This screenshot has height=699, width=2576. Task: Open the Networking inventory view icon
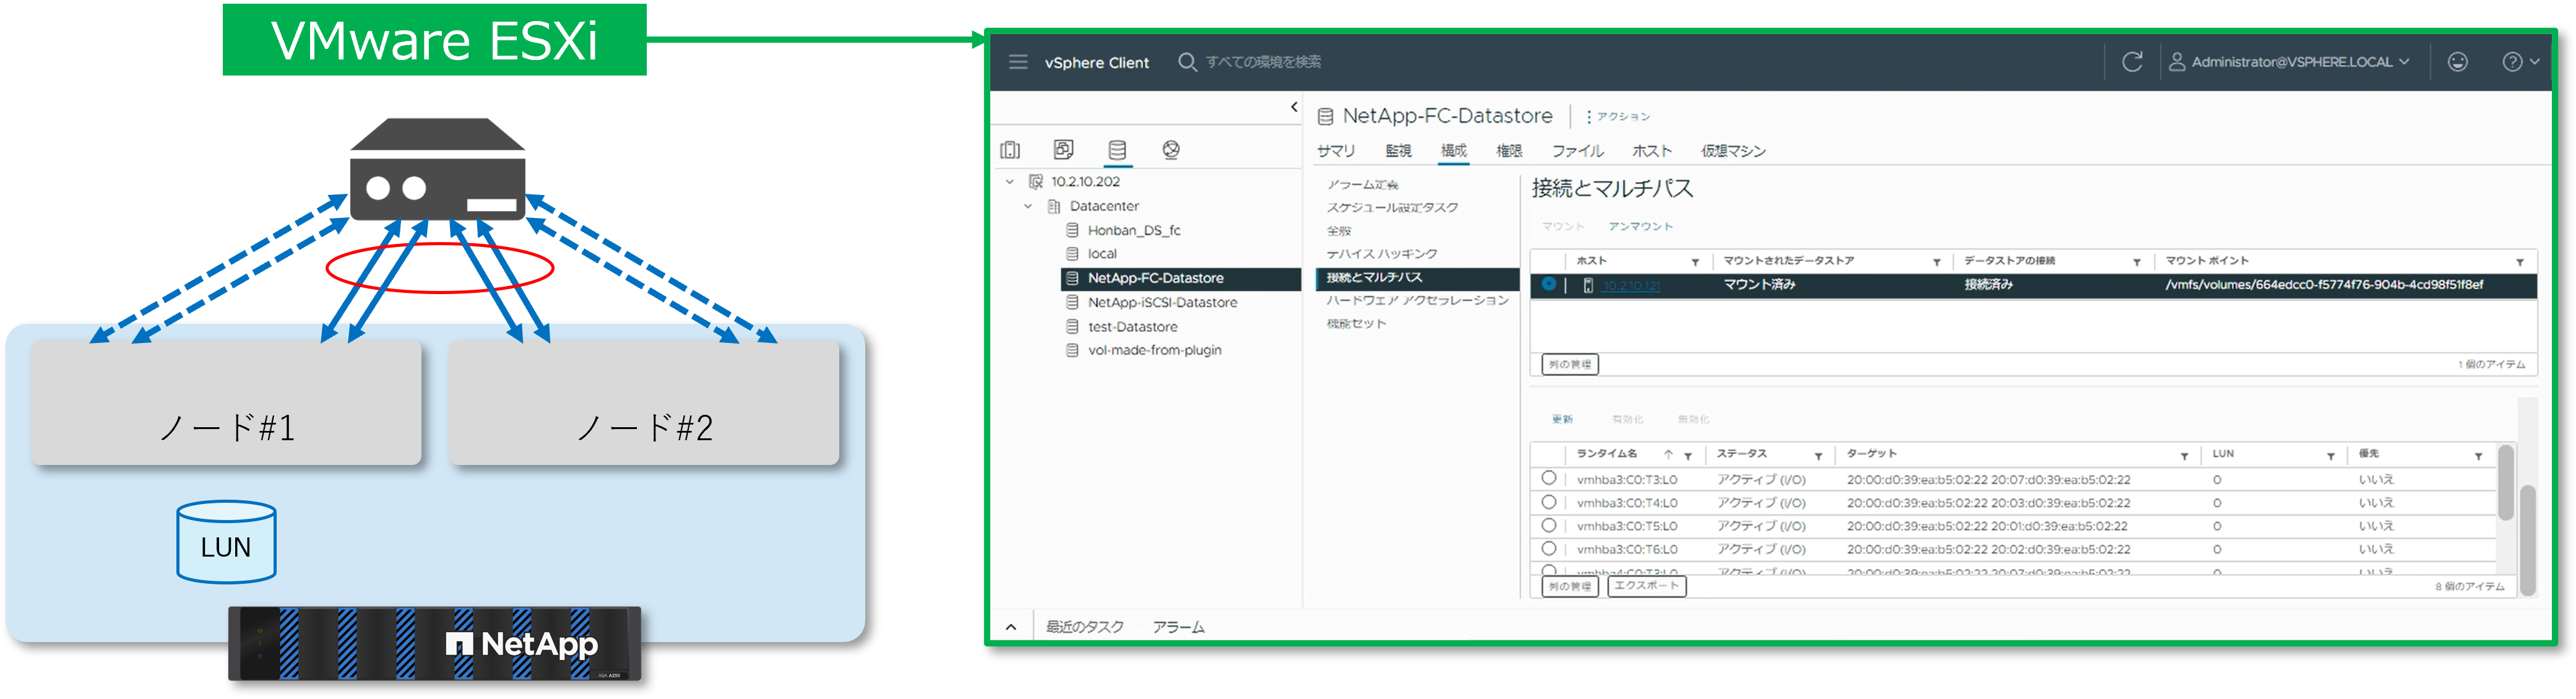pyautogui.click(x=1171, y=150)
